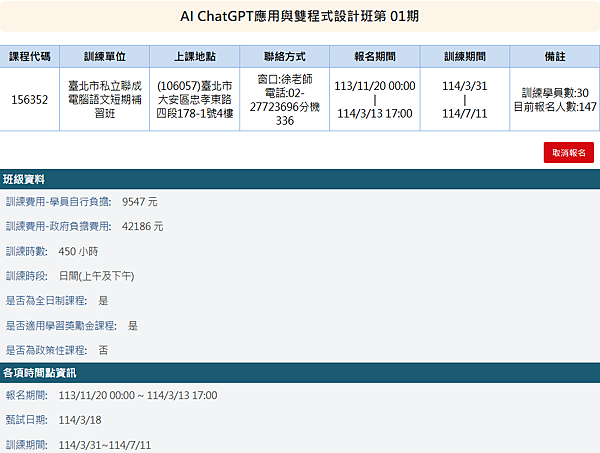
Task: Select the value 9547 元
Action: tap(140, 202)
